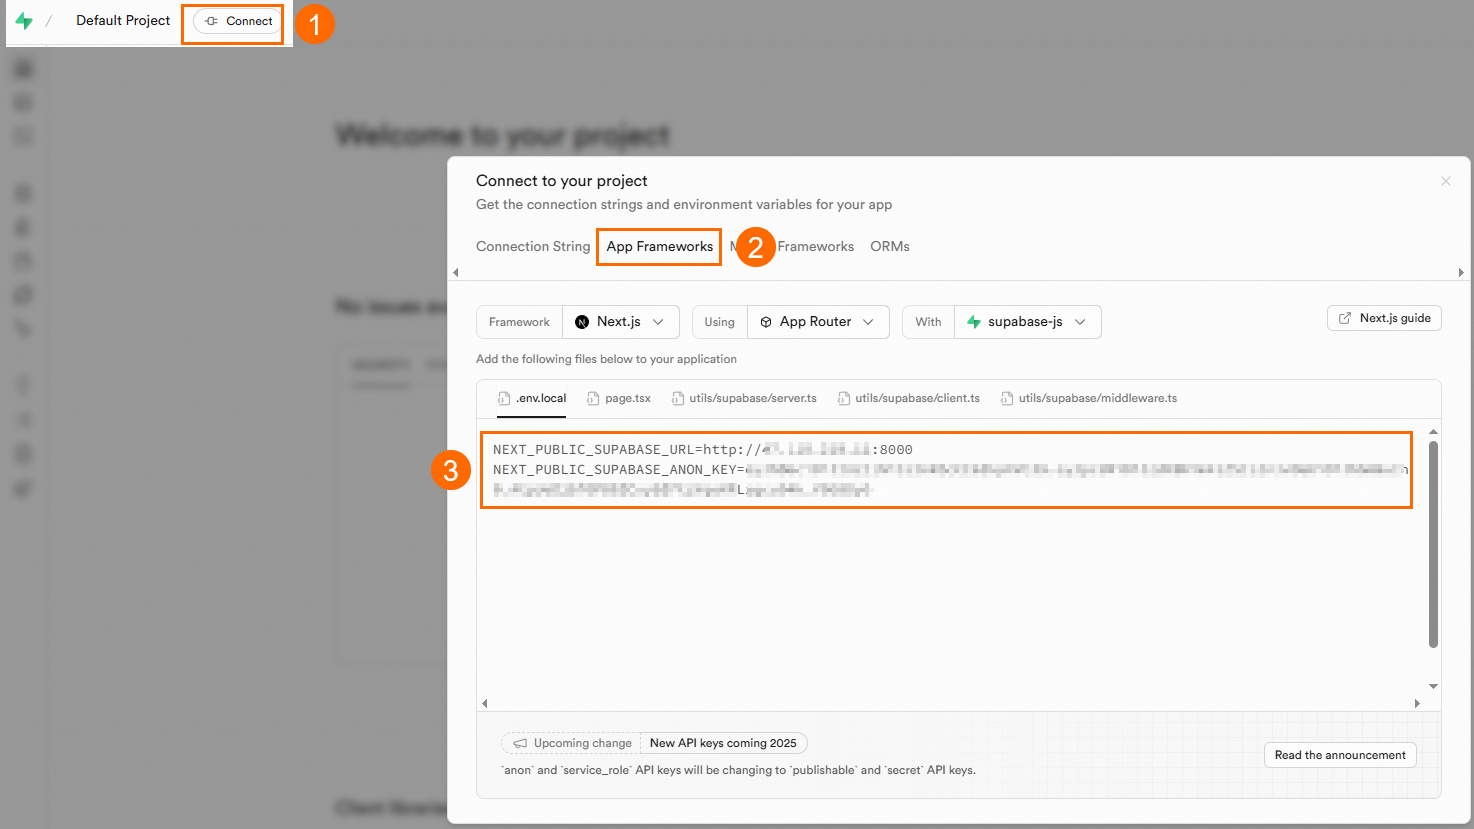Image resolution: width=1474 pixels, height=829 pixels.
Task: Expand the With supabase-js dropdown
Action: click(x=1027, y=322)
